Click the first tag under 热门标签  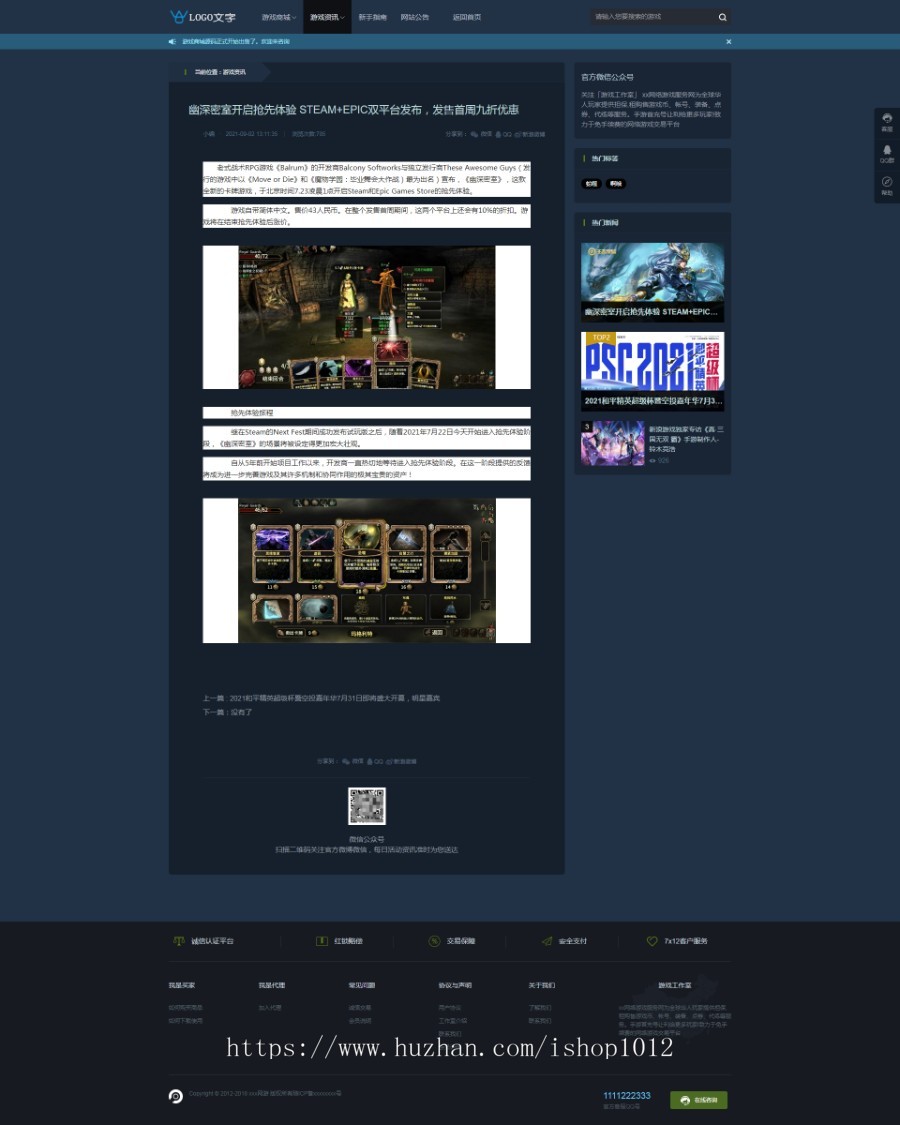[591, 184]
